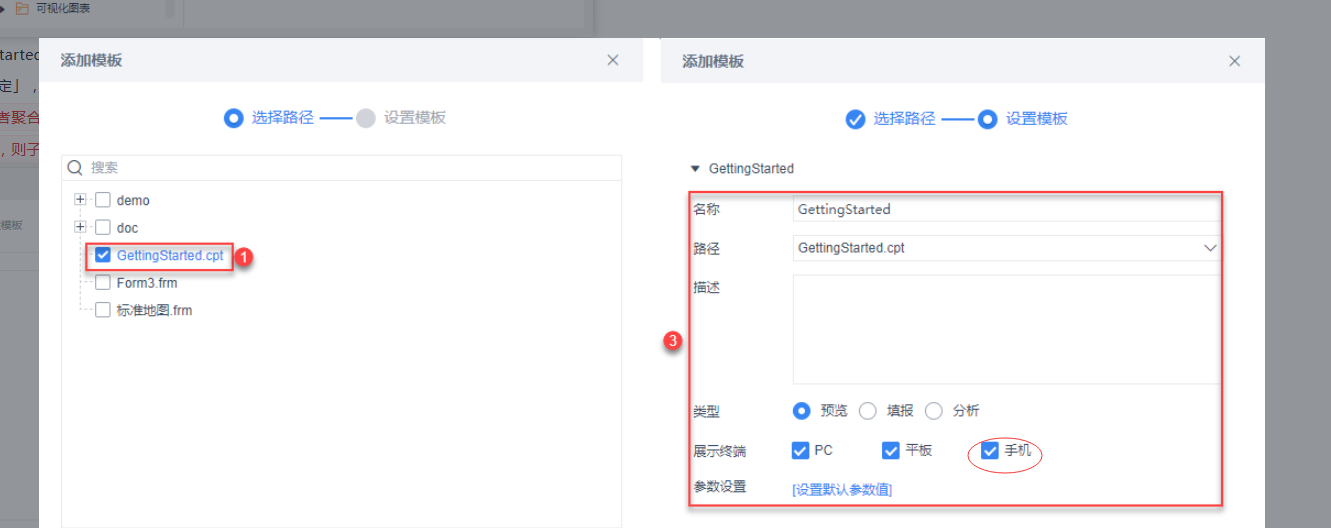Close the right 添加模板 dialog
Viewport: 1331px width, 528px height.
1234,61
